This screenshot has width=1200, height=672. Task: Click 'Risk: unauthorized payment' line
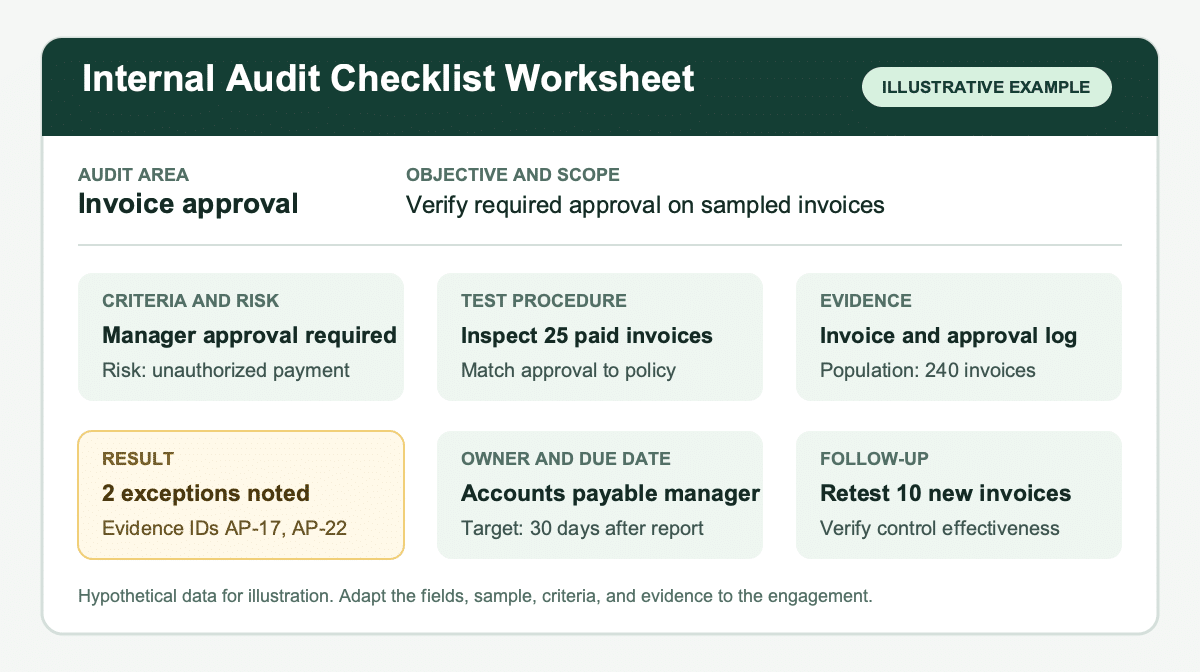pyautogui.click(x=226, y=370)
